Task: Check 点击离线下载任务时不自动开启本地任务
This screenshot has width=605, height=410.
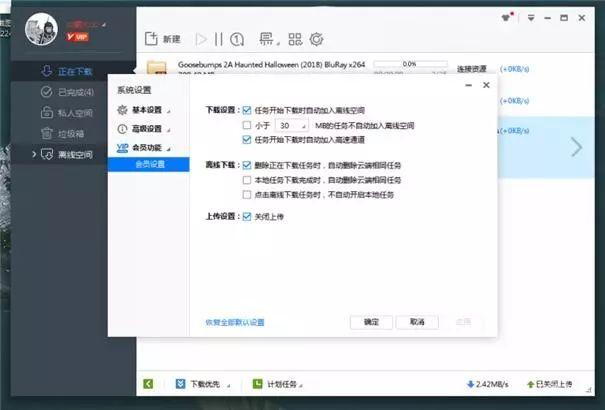Action: point(247,195)
